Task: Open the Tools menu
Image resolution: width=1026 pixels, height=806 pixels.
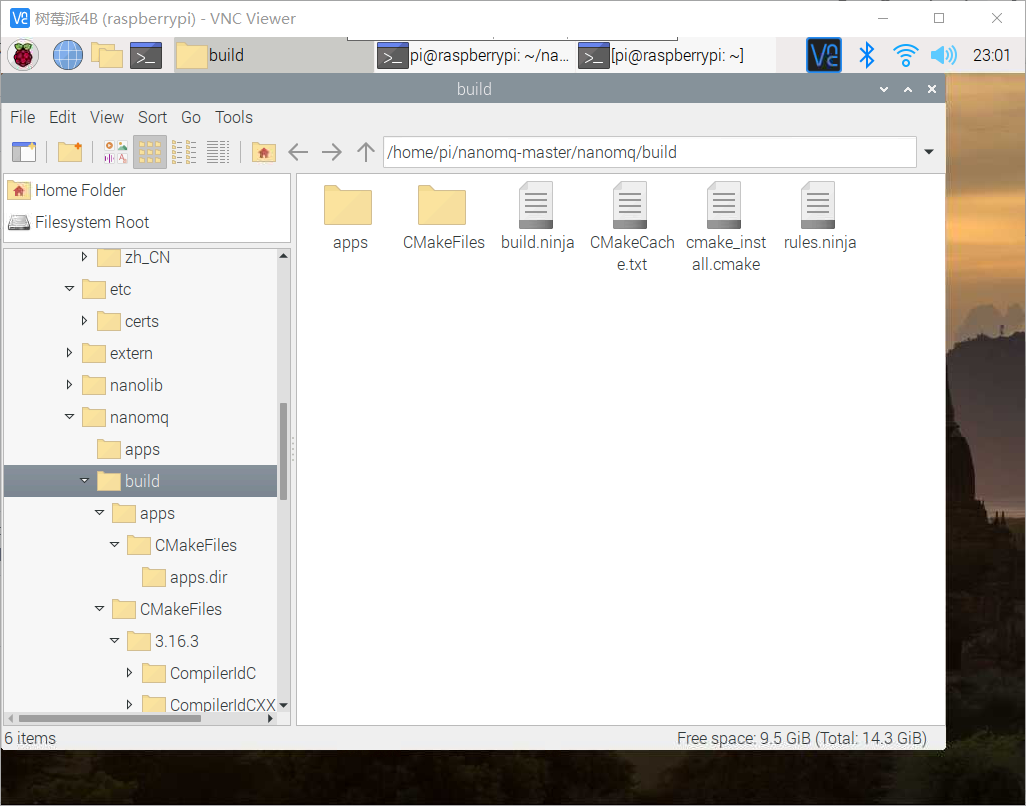Action: coord(234,117)
